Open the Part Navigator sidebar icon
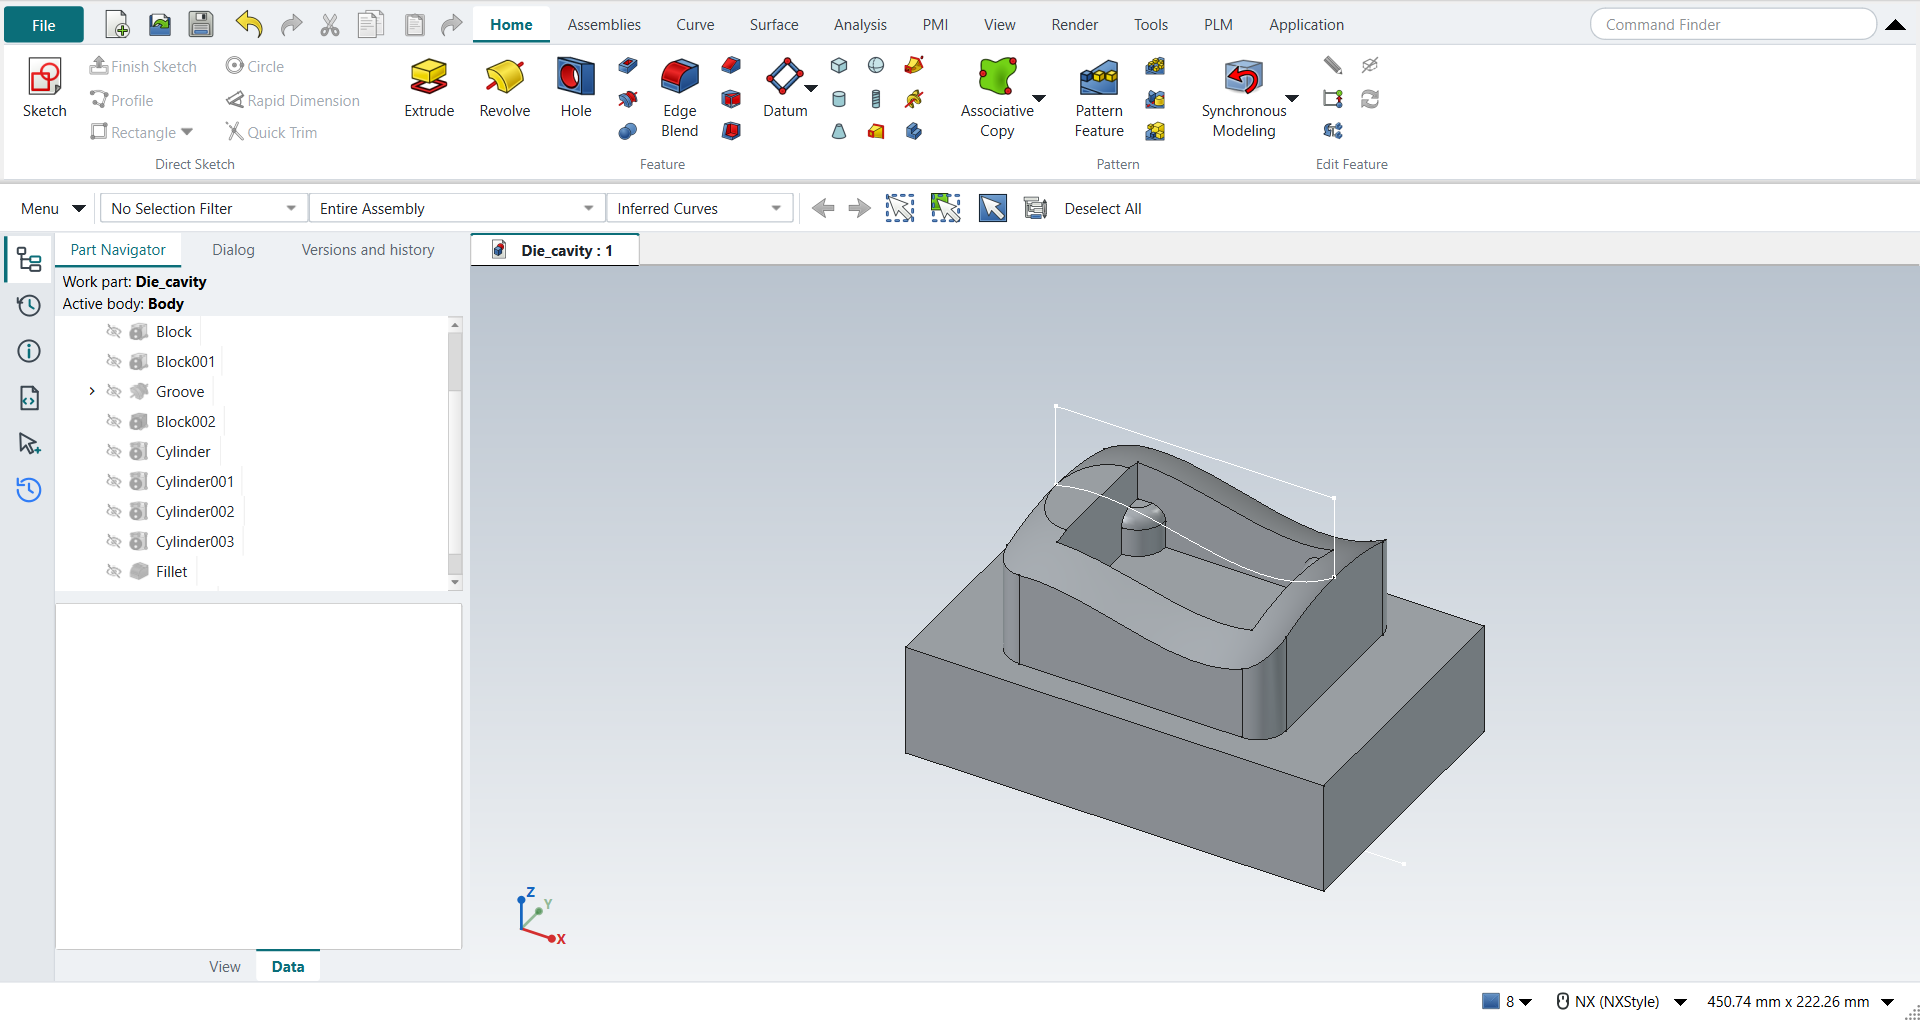Screen dimensions: 1920x1020 pos(29,261)
